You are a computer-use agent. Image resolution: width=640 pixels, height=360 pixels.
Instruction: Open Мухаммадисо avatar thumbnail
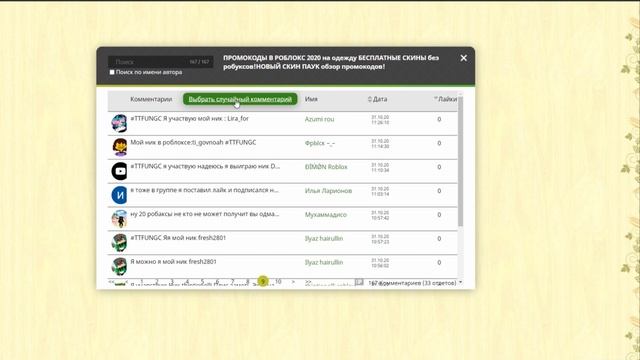[x=120, y=219]
